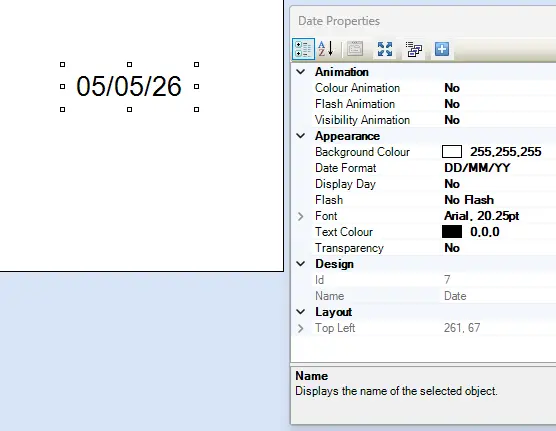
Task: Click the Id value 7
Action: (447, 280)
